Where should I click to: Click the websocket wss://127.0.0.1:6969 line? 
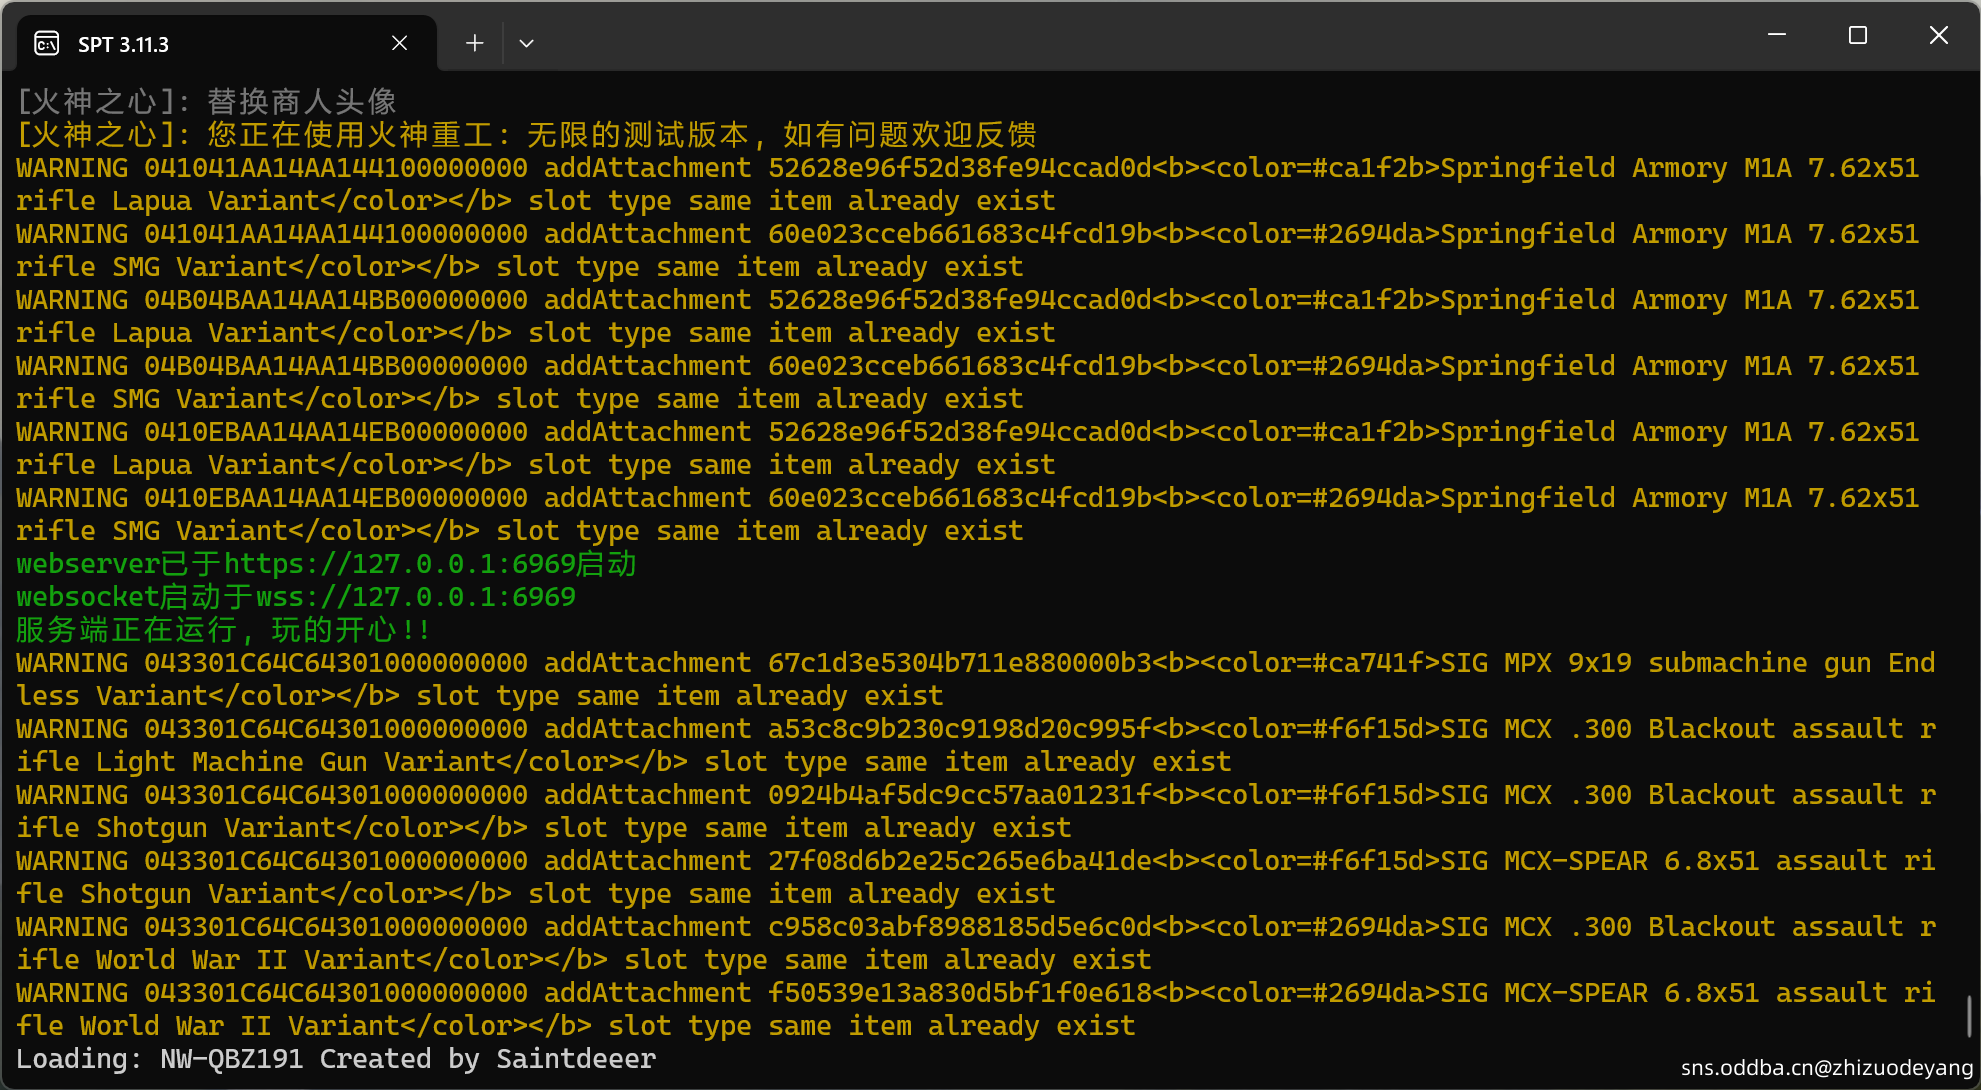(296, 597)
